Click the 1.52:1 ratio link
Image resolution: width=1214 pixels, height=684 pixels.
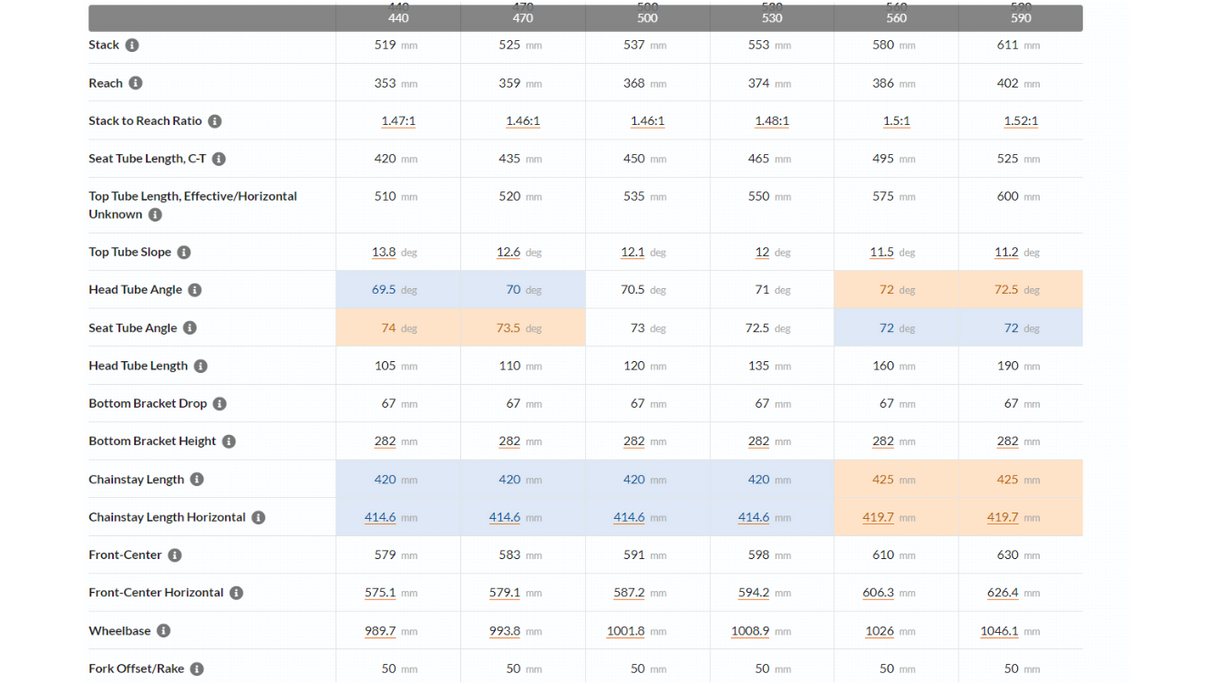tap(1020, 121)
